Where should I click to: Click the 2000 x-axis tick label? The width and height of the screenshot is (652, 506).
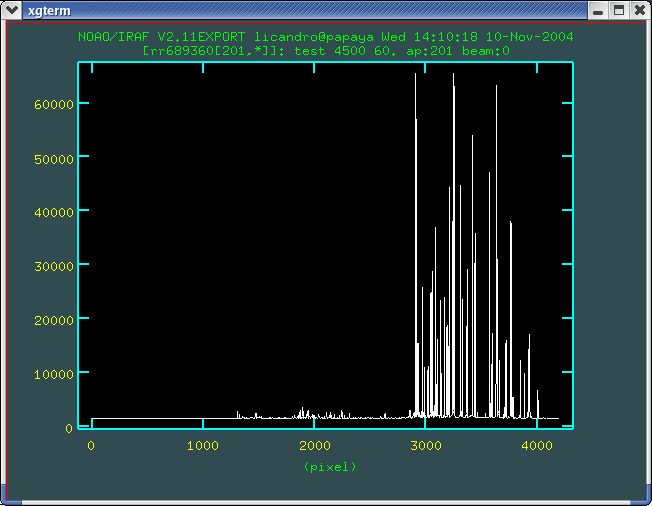coord(314,446)
